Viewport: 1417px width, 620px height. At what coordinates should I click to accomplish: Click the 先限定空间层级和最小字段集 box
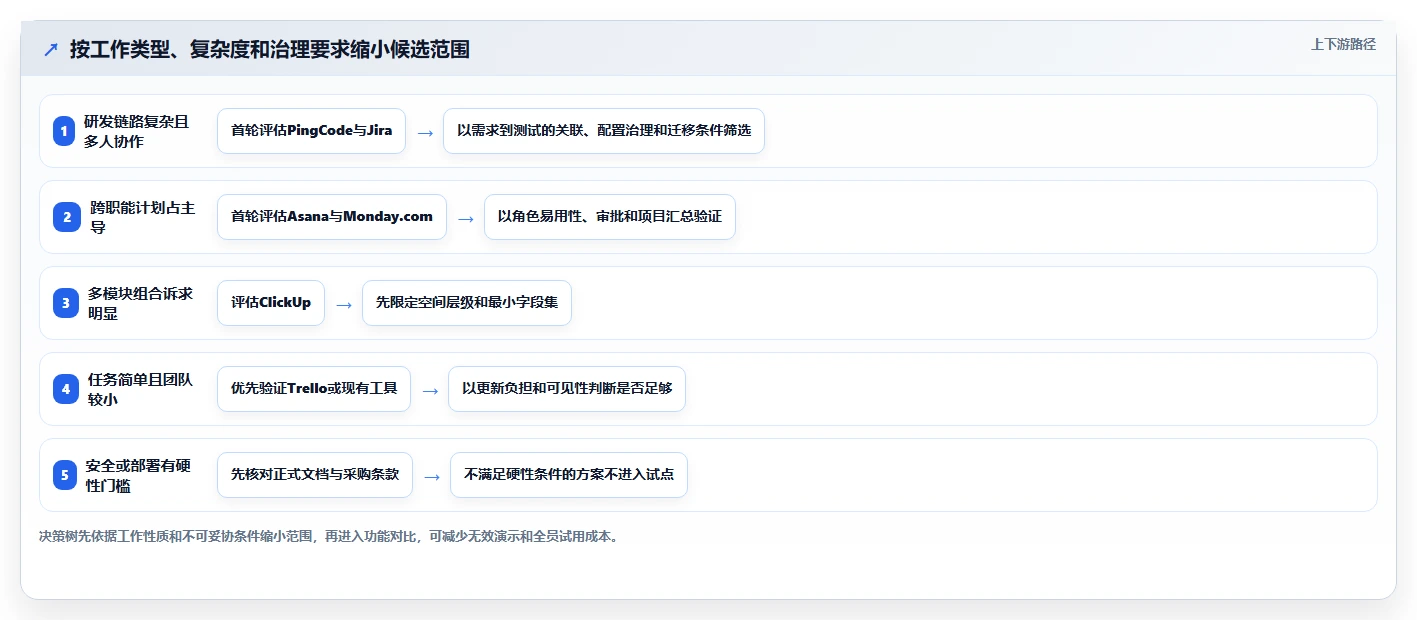click(x=467, y=303)
